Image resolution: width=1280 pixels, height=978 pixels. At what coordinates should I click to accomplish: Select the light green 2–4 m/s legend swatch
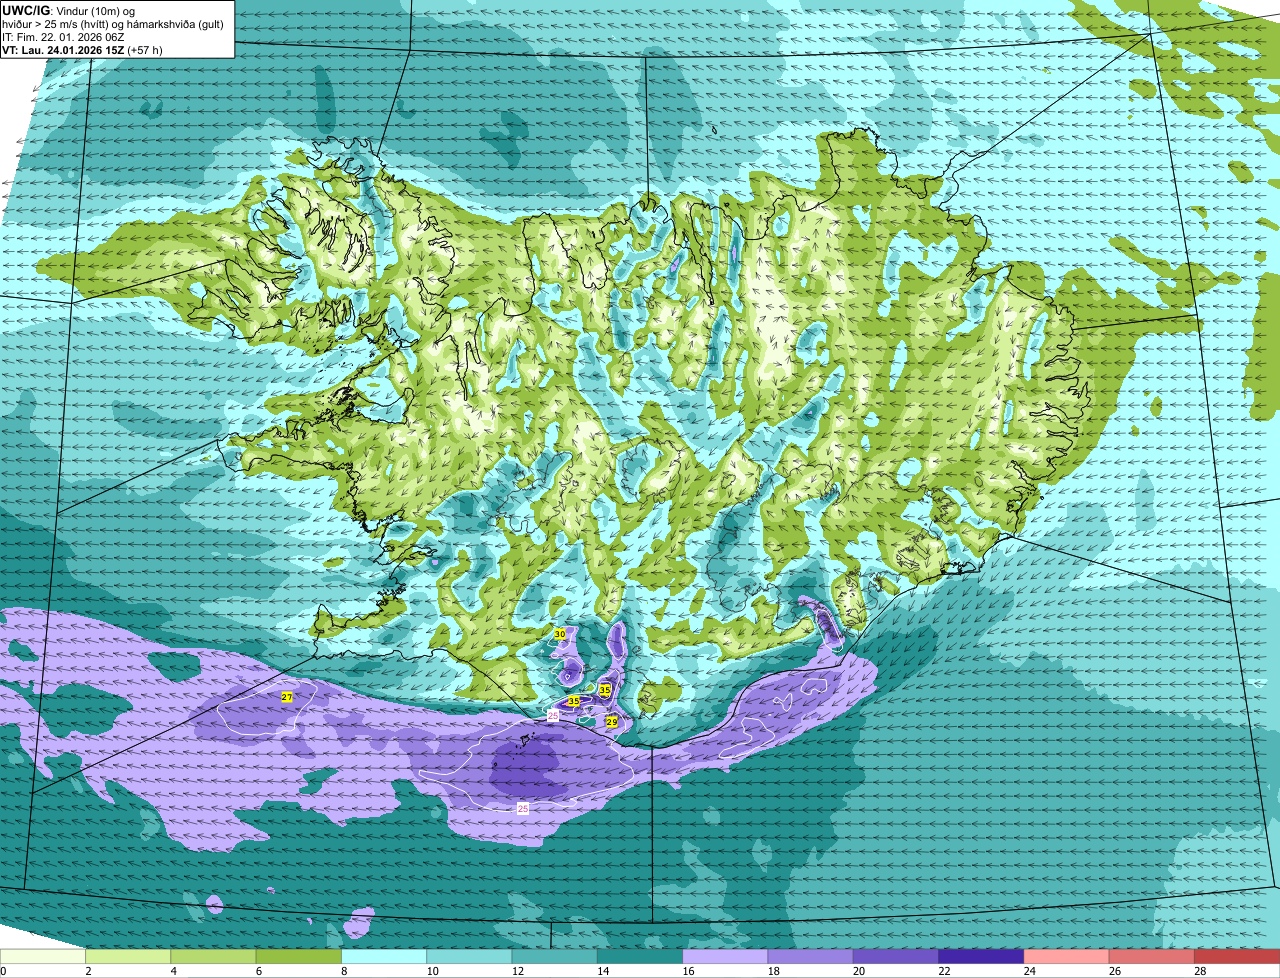click(128, 957)
